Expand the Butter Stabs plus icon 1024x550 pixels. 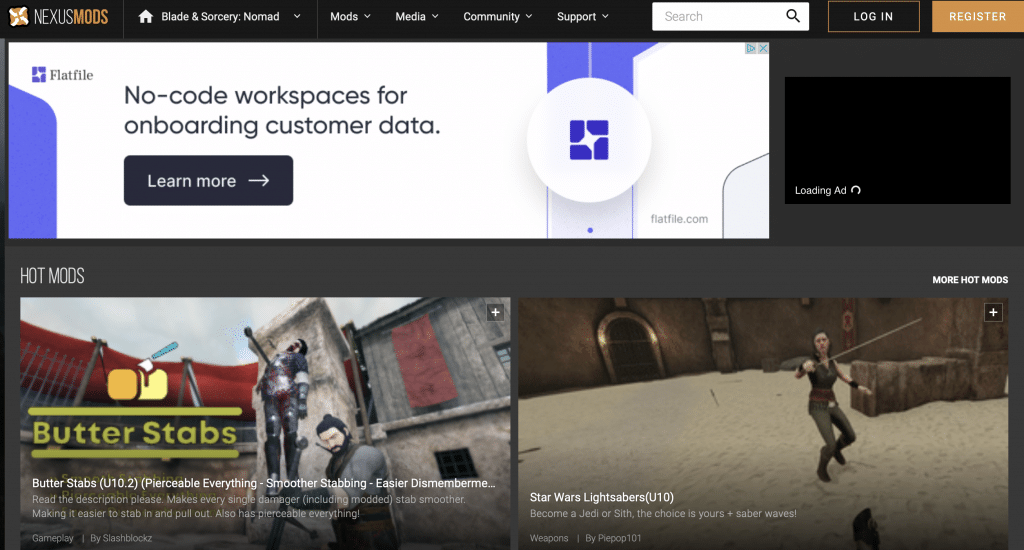click(495, 312)
